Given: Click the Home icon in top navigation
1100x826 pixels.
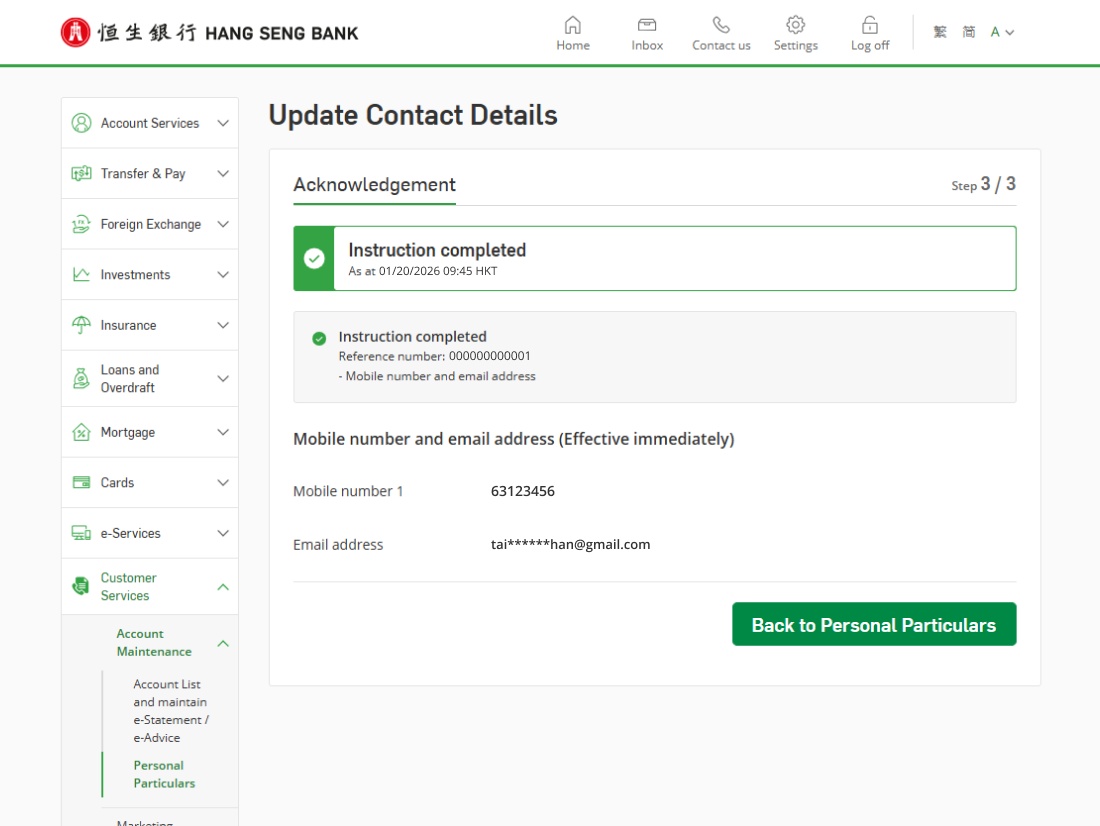Looking at the screenshot, I should click(573, 25).
